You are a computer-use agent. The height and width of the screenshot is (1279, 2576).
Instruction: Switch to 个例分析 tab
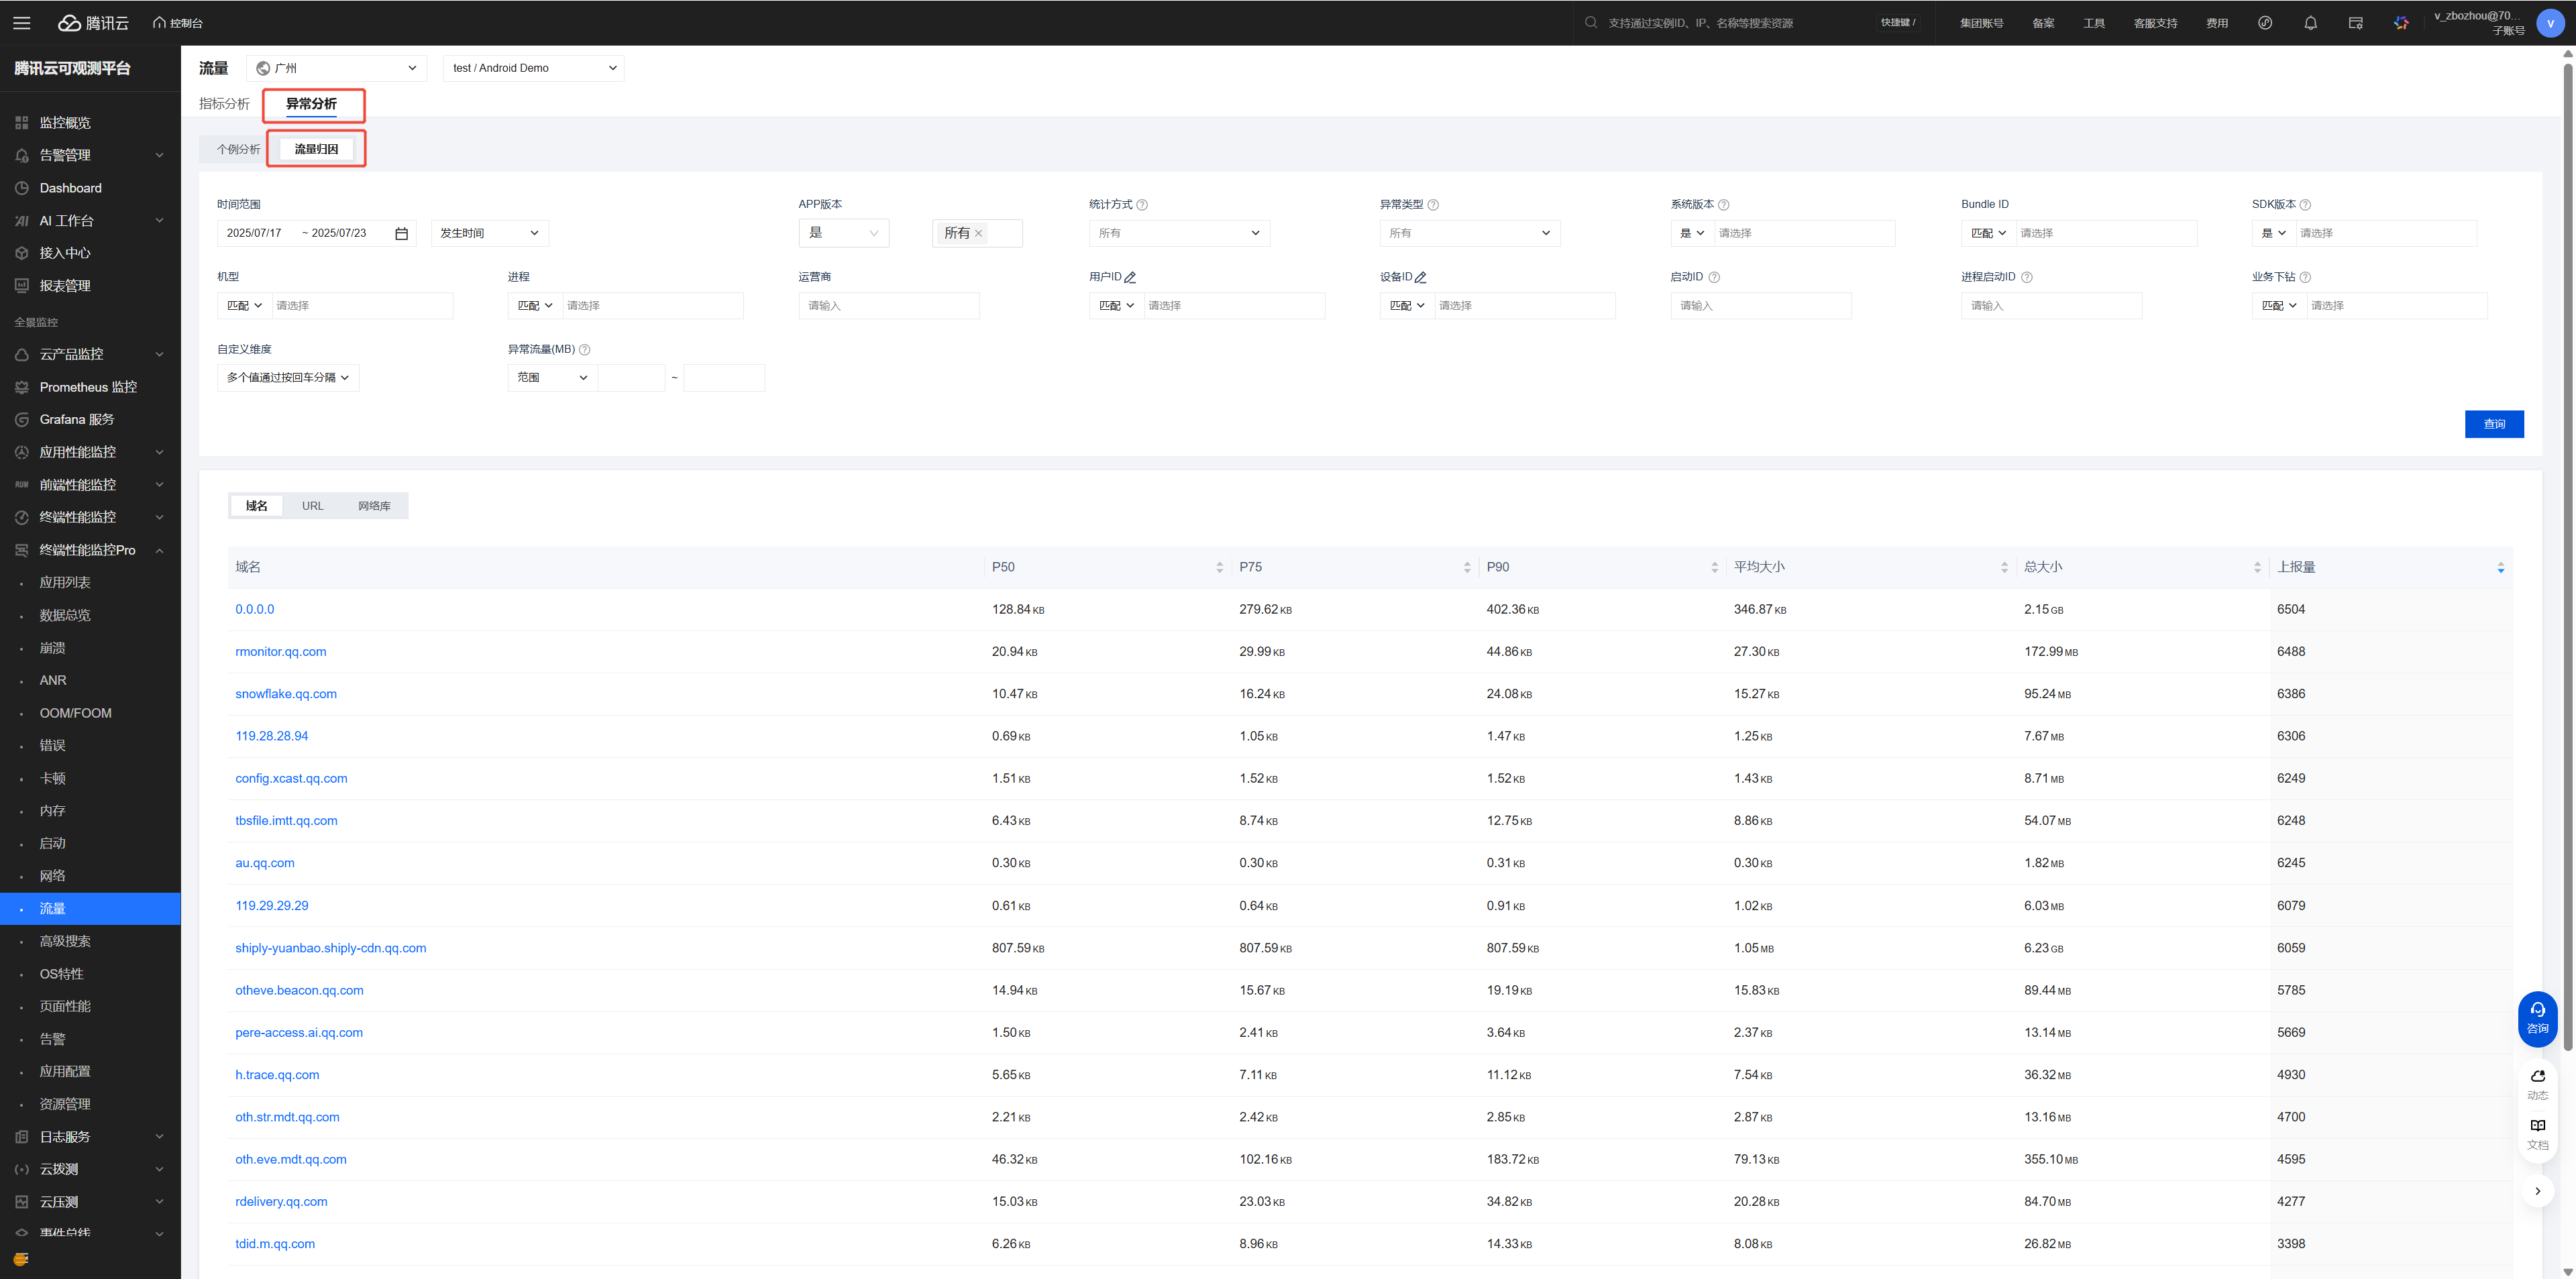pos(238,149)
